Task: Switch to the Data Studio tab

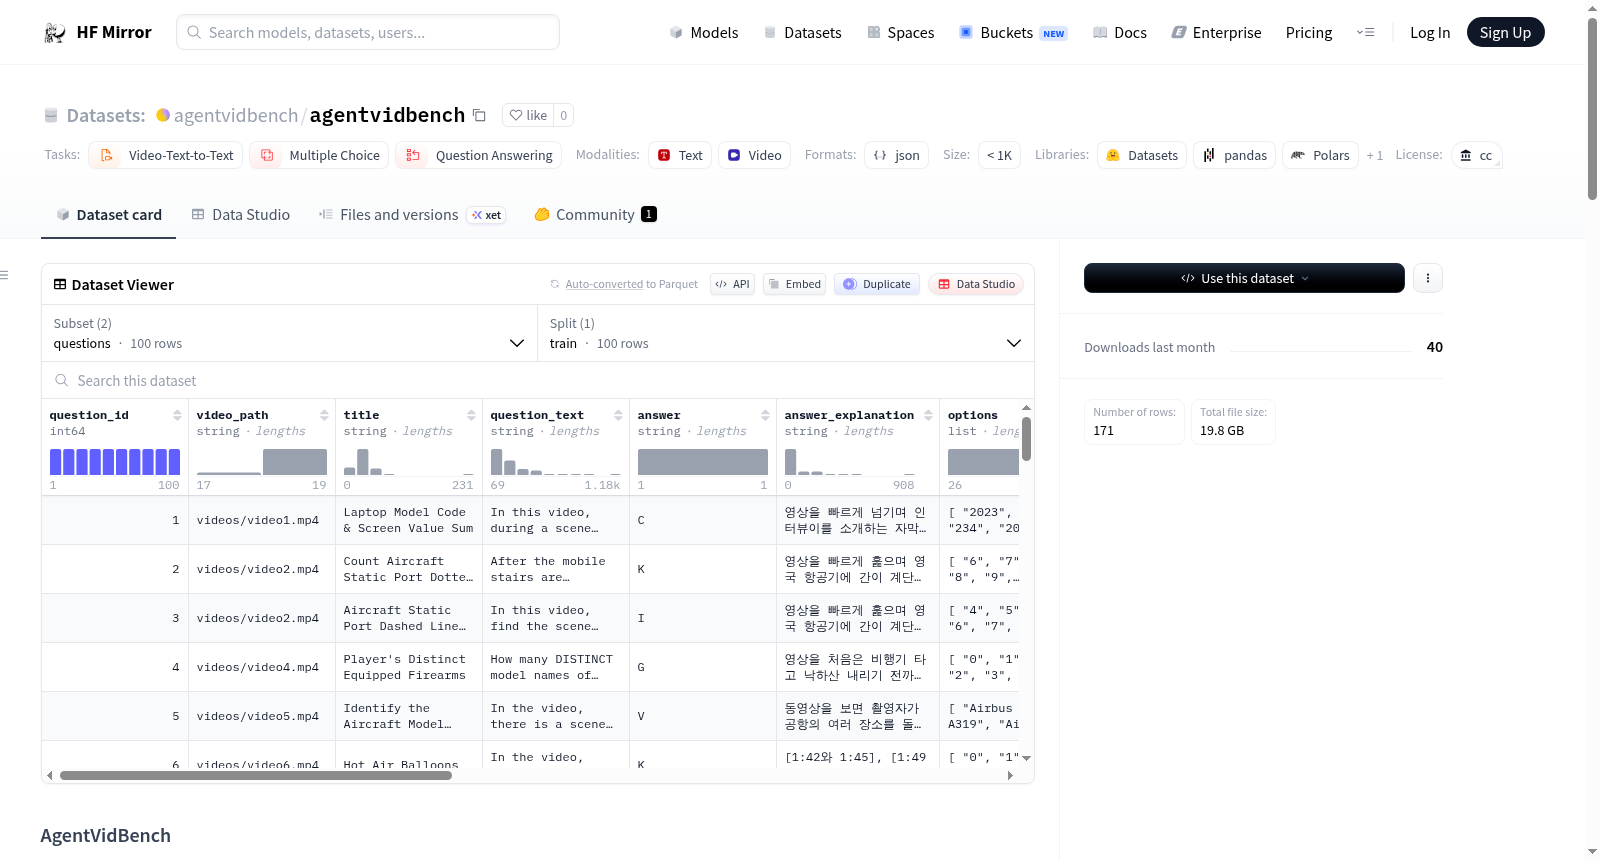Action: click(241, 214)
